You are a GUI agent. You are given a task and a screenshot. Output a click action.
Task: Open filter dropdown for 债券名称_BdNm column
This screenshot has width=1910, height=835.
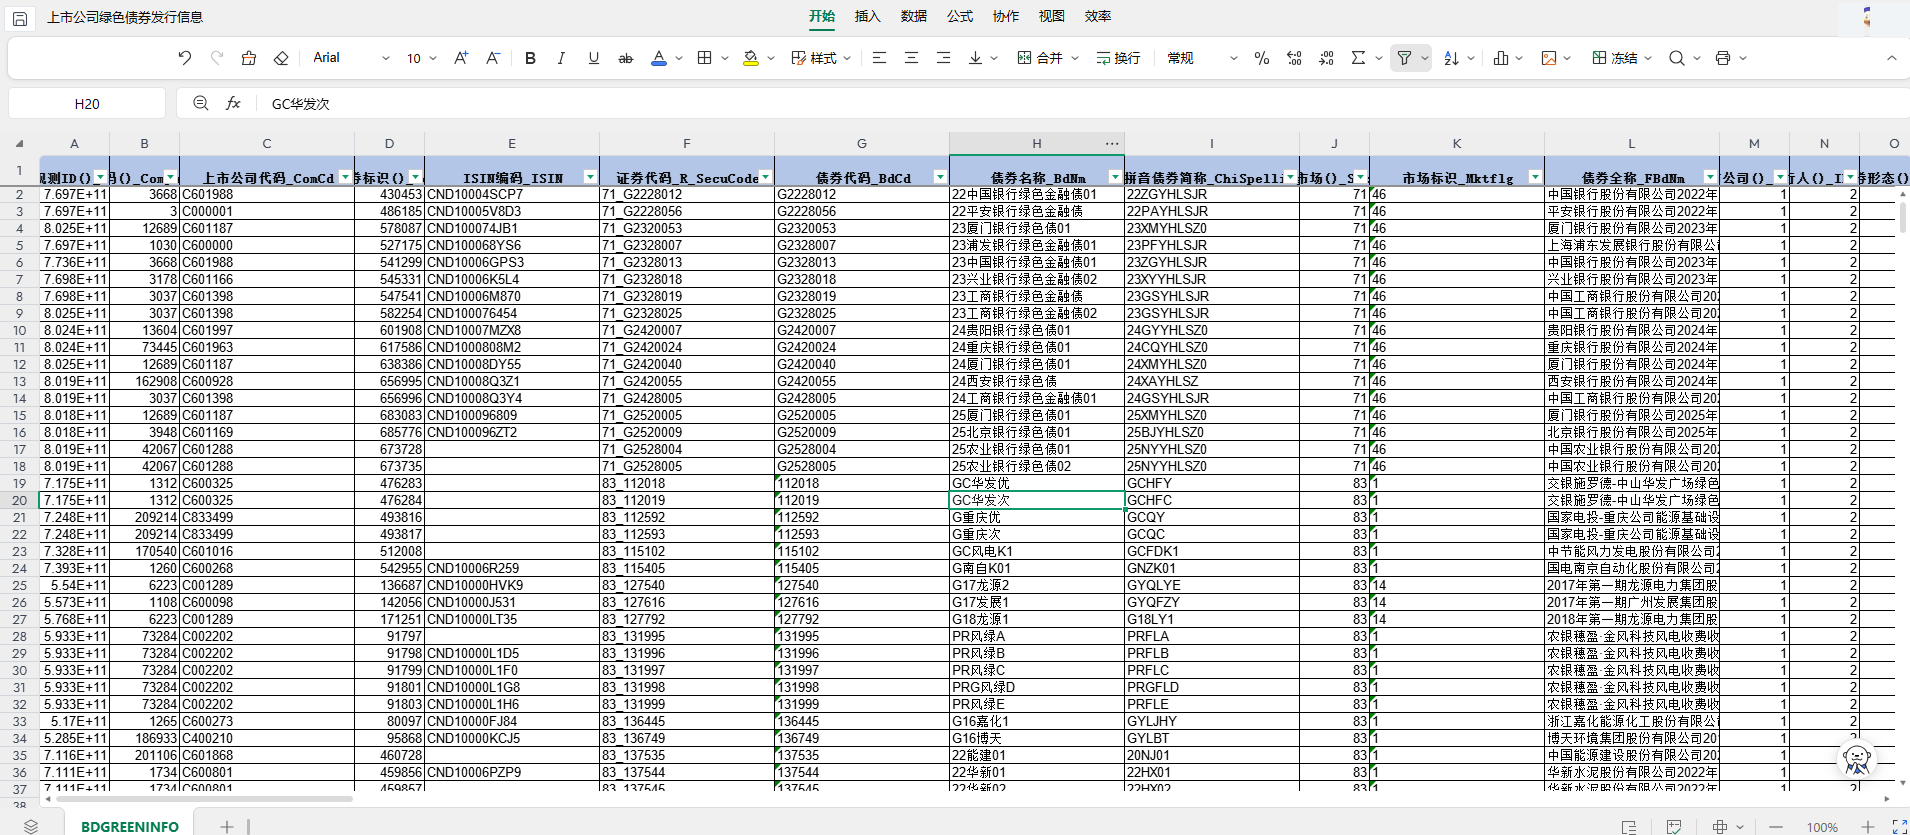click(x=1115, y=177)
